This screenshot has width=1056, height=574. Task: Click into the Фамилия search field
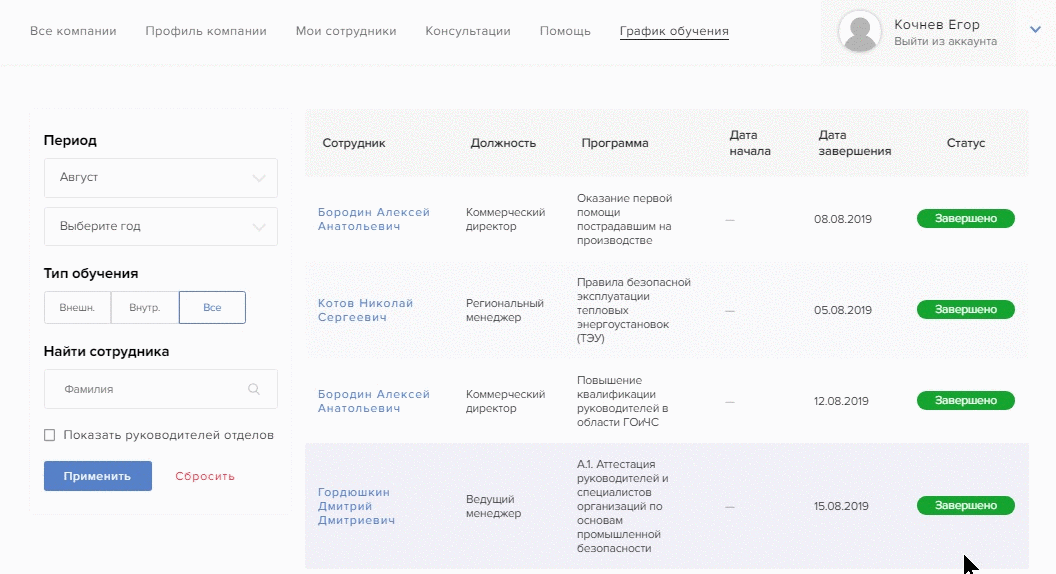150,389
